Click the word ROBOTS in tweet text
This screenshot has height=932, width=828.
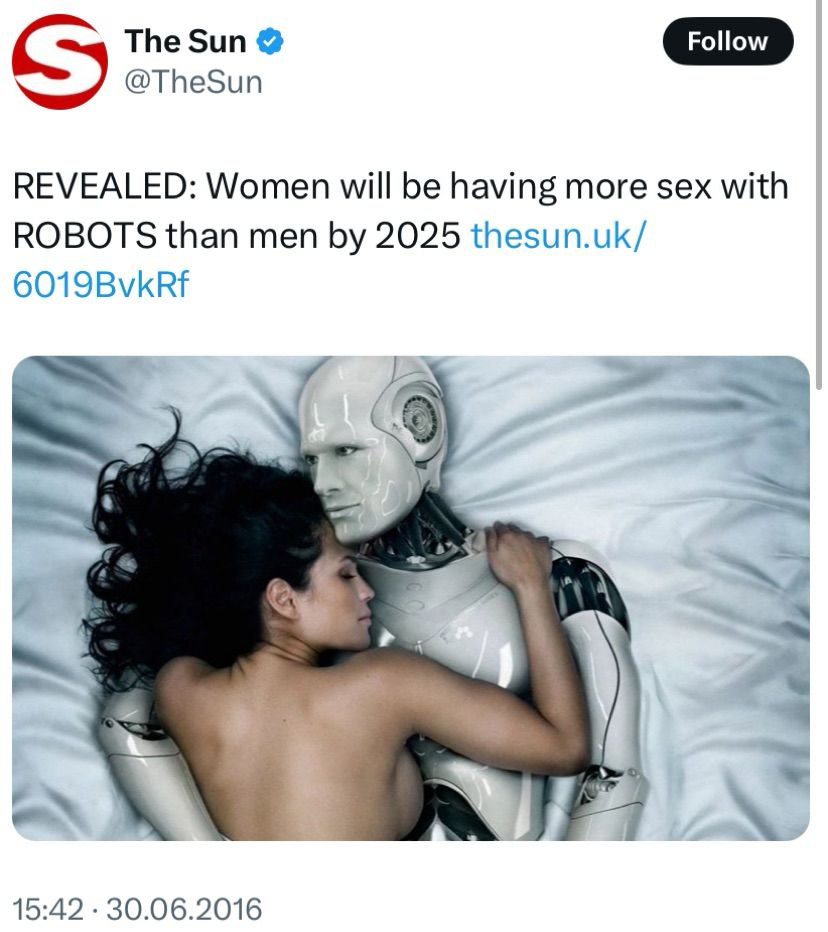(x=85, y=236)
